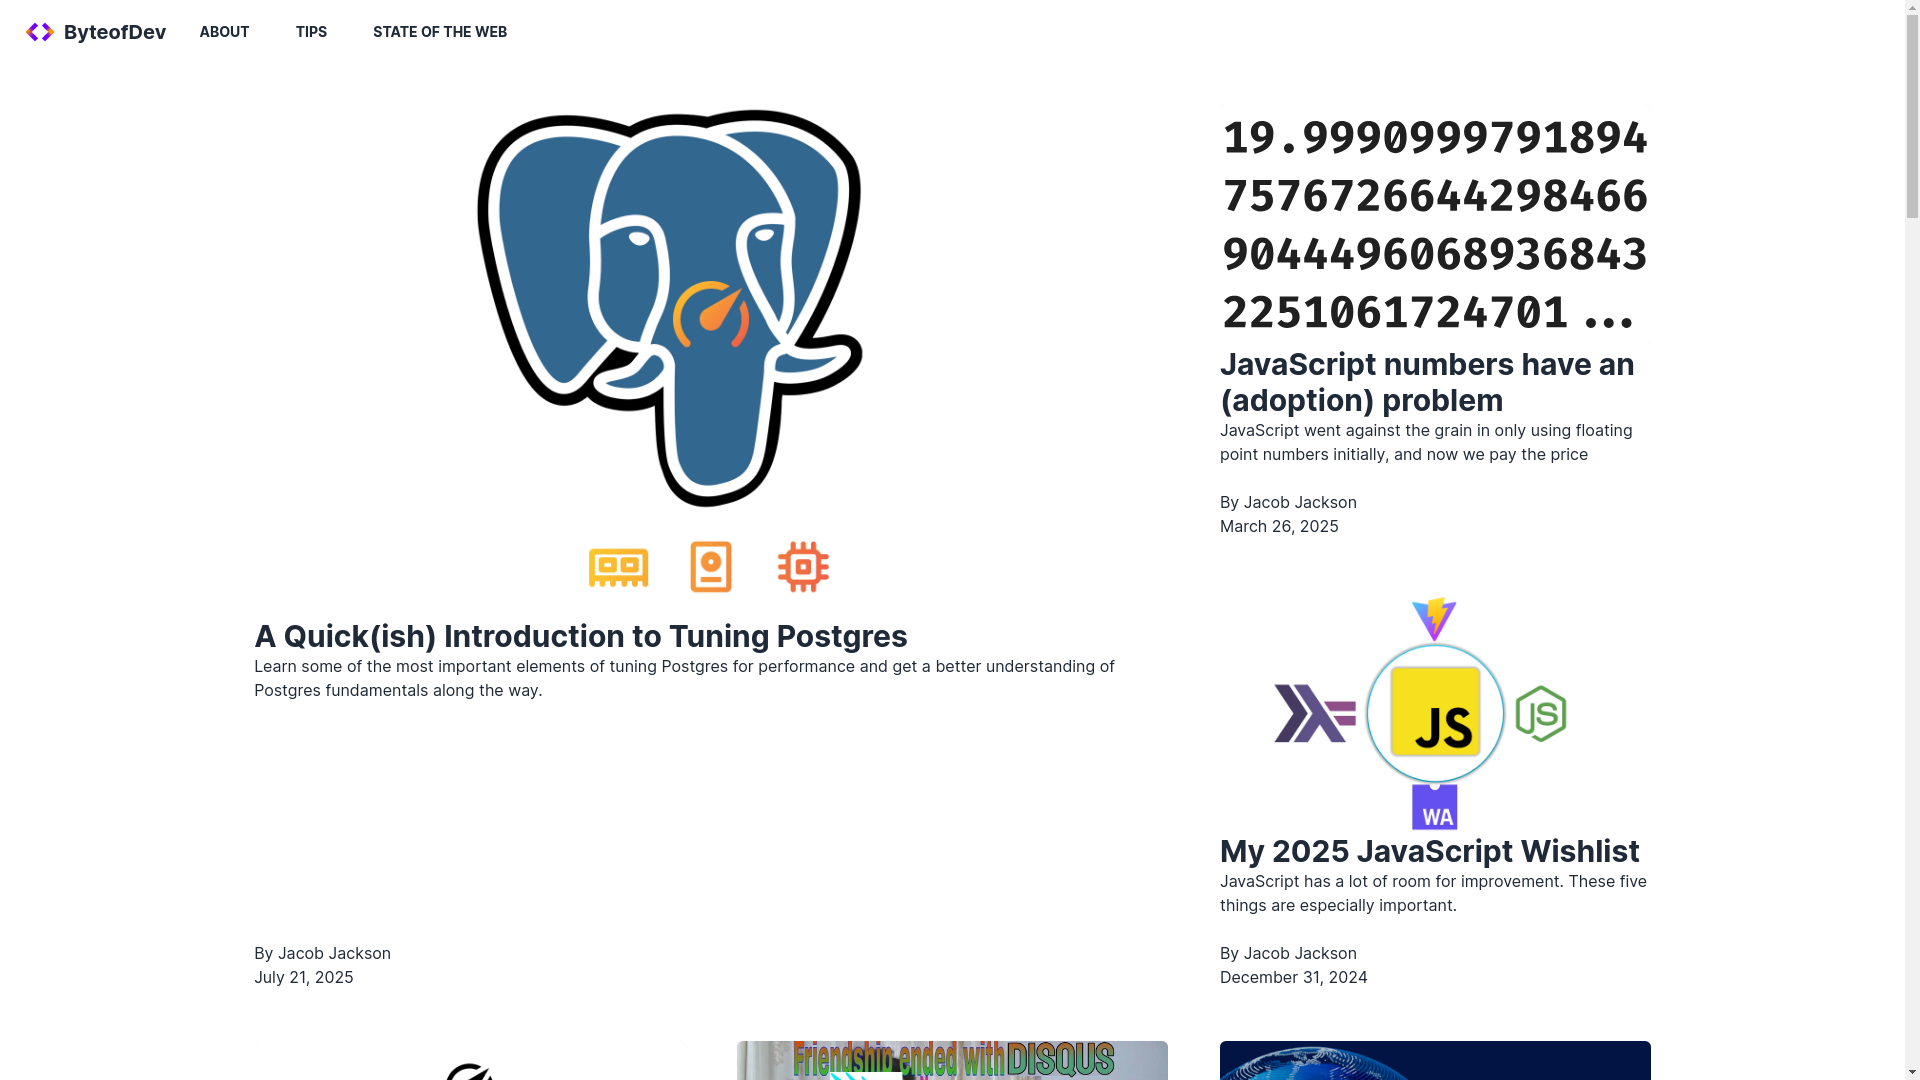Click the memory RAM icon under the elephant
1920x1080 pixels.
point(618,567)
